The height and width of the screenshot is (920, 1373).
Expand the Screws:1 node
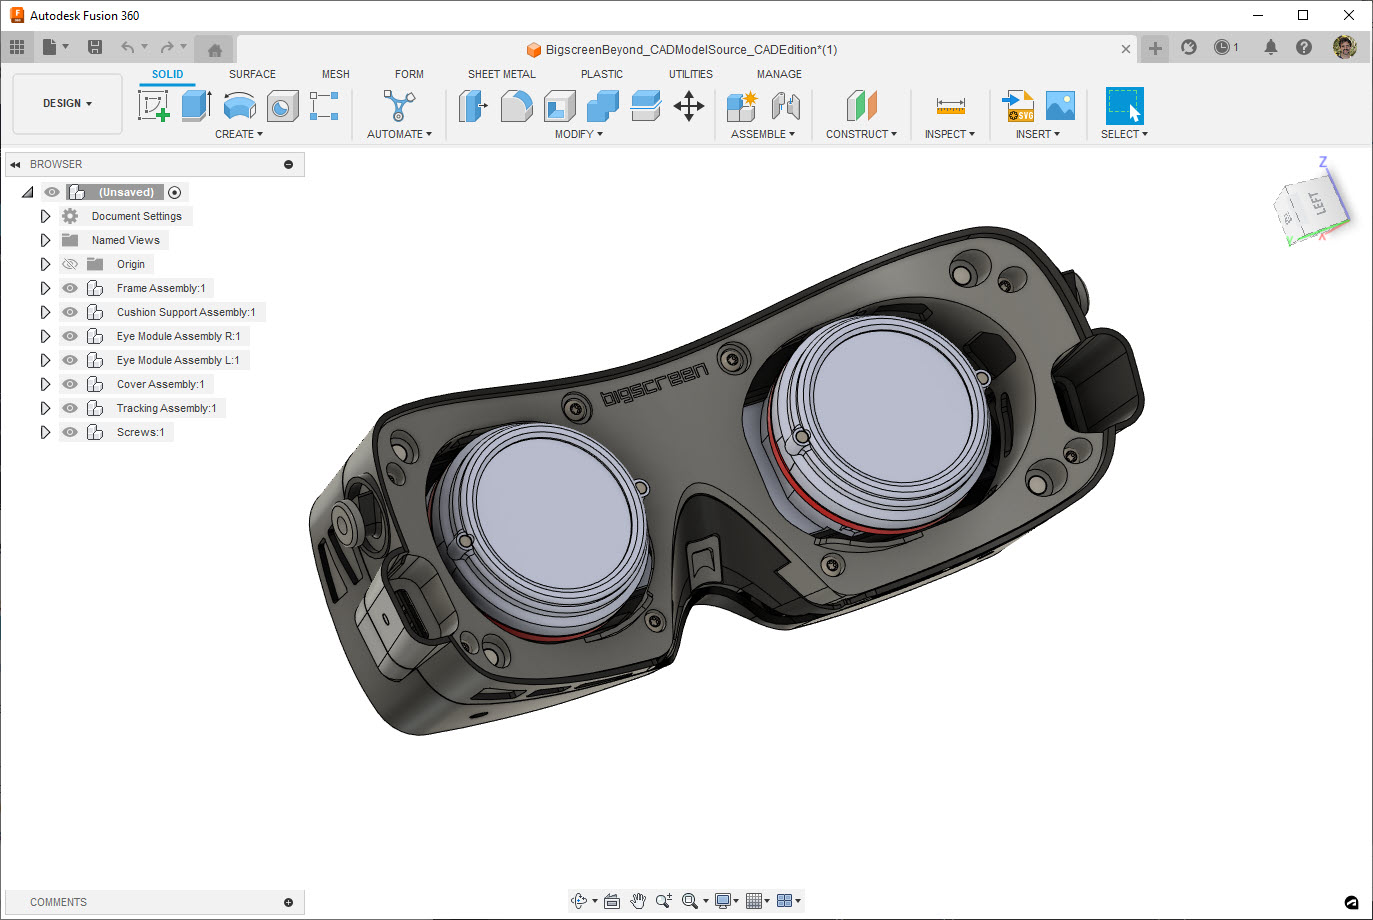point(45,432)
